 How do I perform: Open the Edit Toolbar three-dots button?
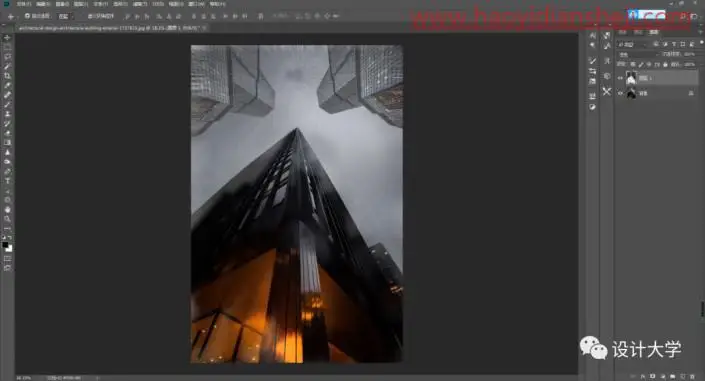(x=7, y=229)
